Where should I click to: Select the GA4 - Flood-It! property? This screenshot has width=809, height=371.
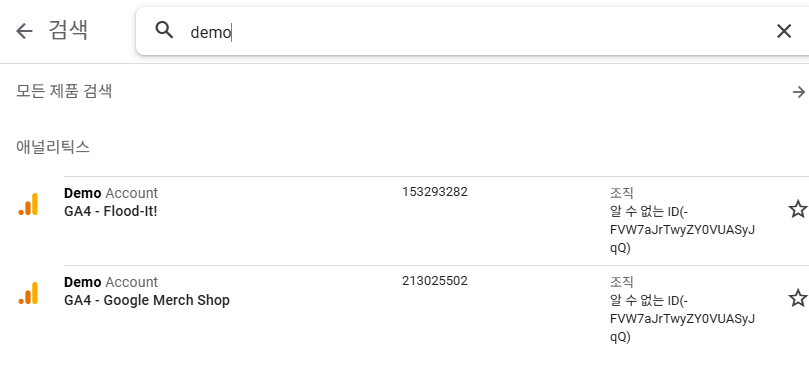[x=110, y=212]
